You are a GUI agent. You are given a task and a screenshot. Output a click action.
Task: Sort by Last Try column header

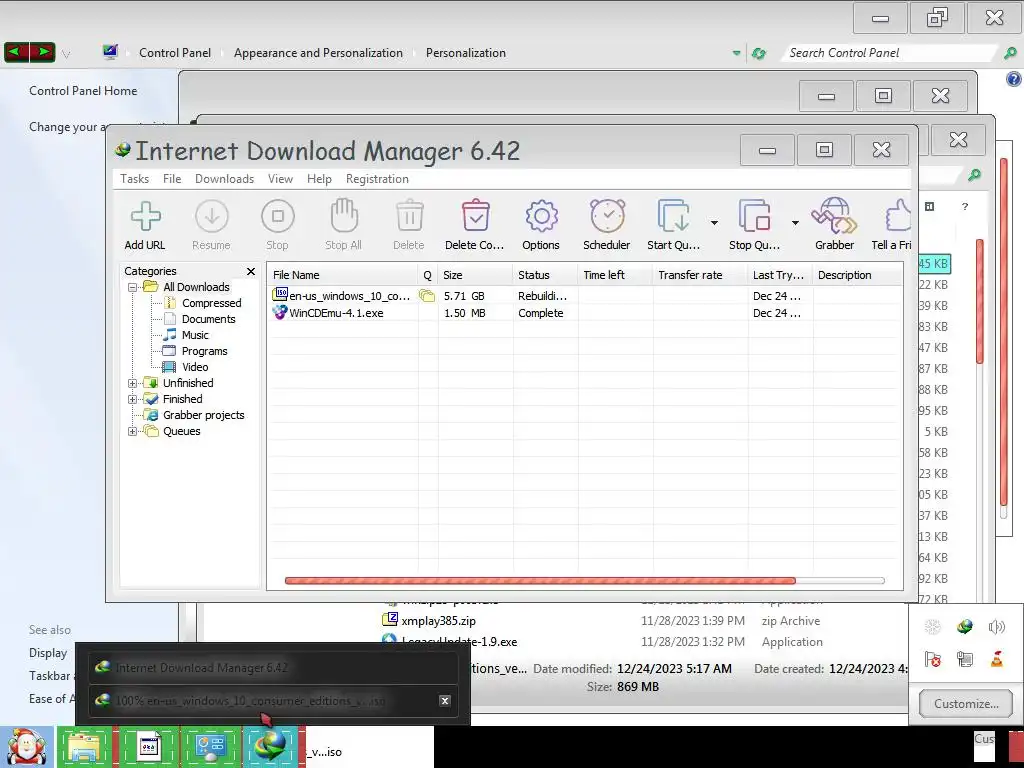click(x=780, y=275)
